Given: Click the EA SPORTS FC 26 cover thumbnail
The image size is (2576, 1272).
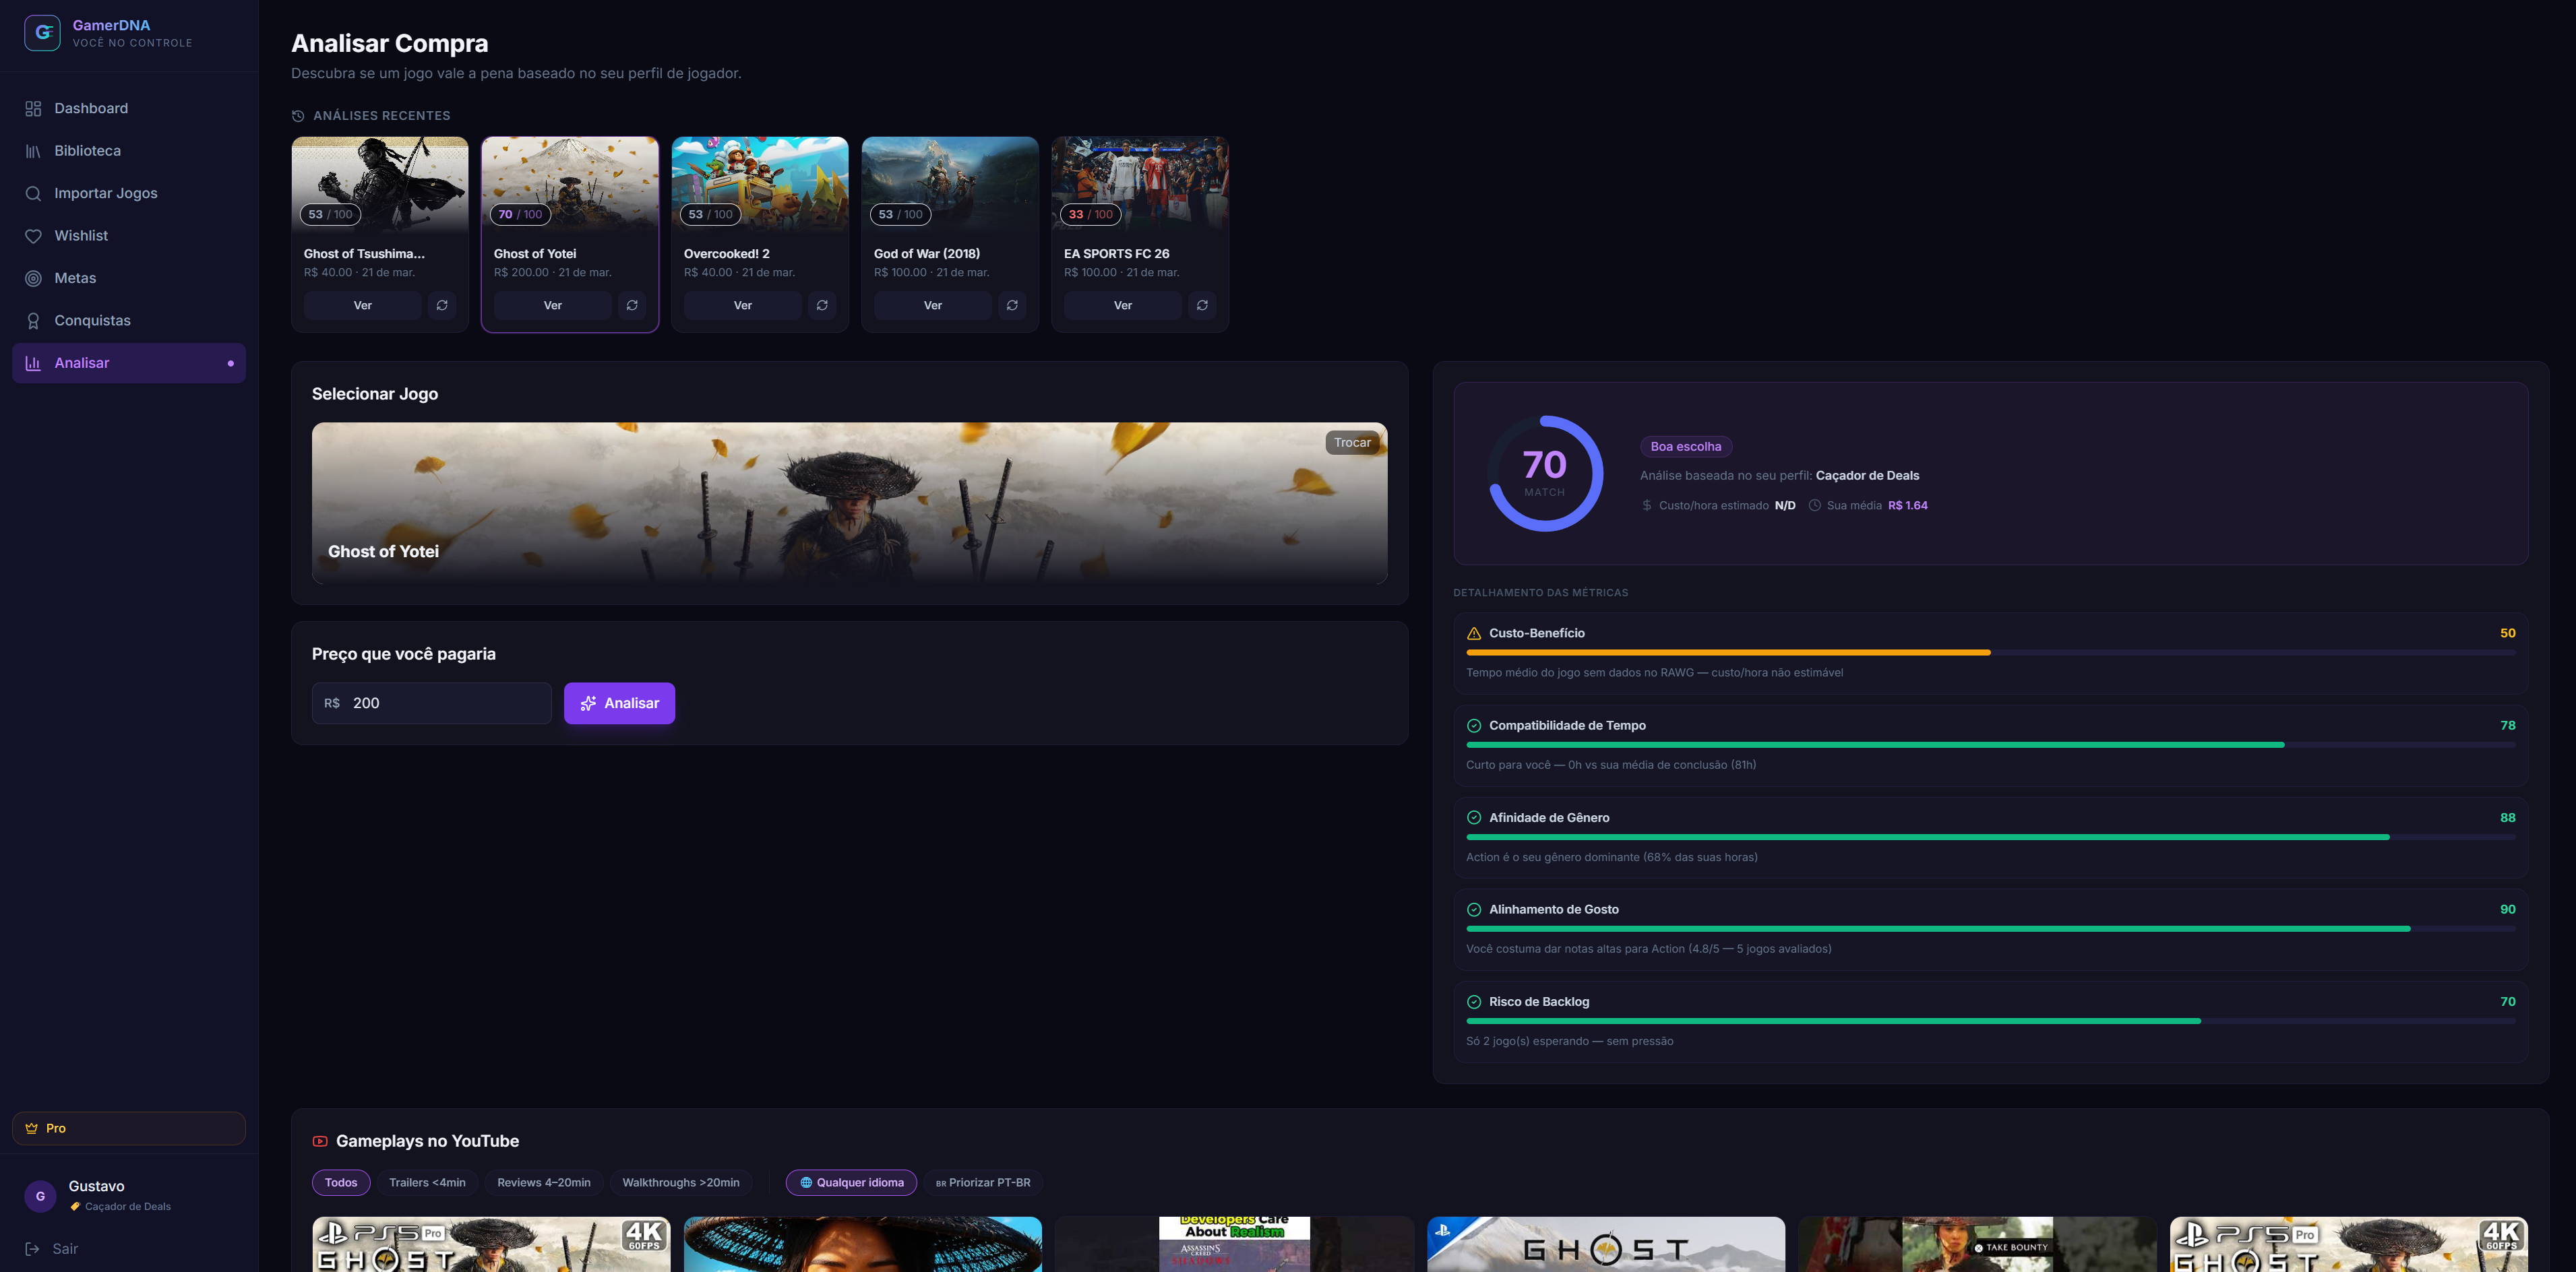Looking at the screenshot, I should 1140,185.
